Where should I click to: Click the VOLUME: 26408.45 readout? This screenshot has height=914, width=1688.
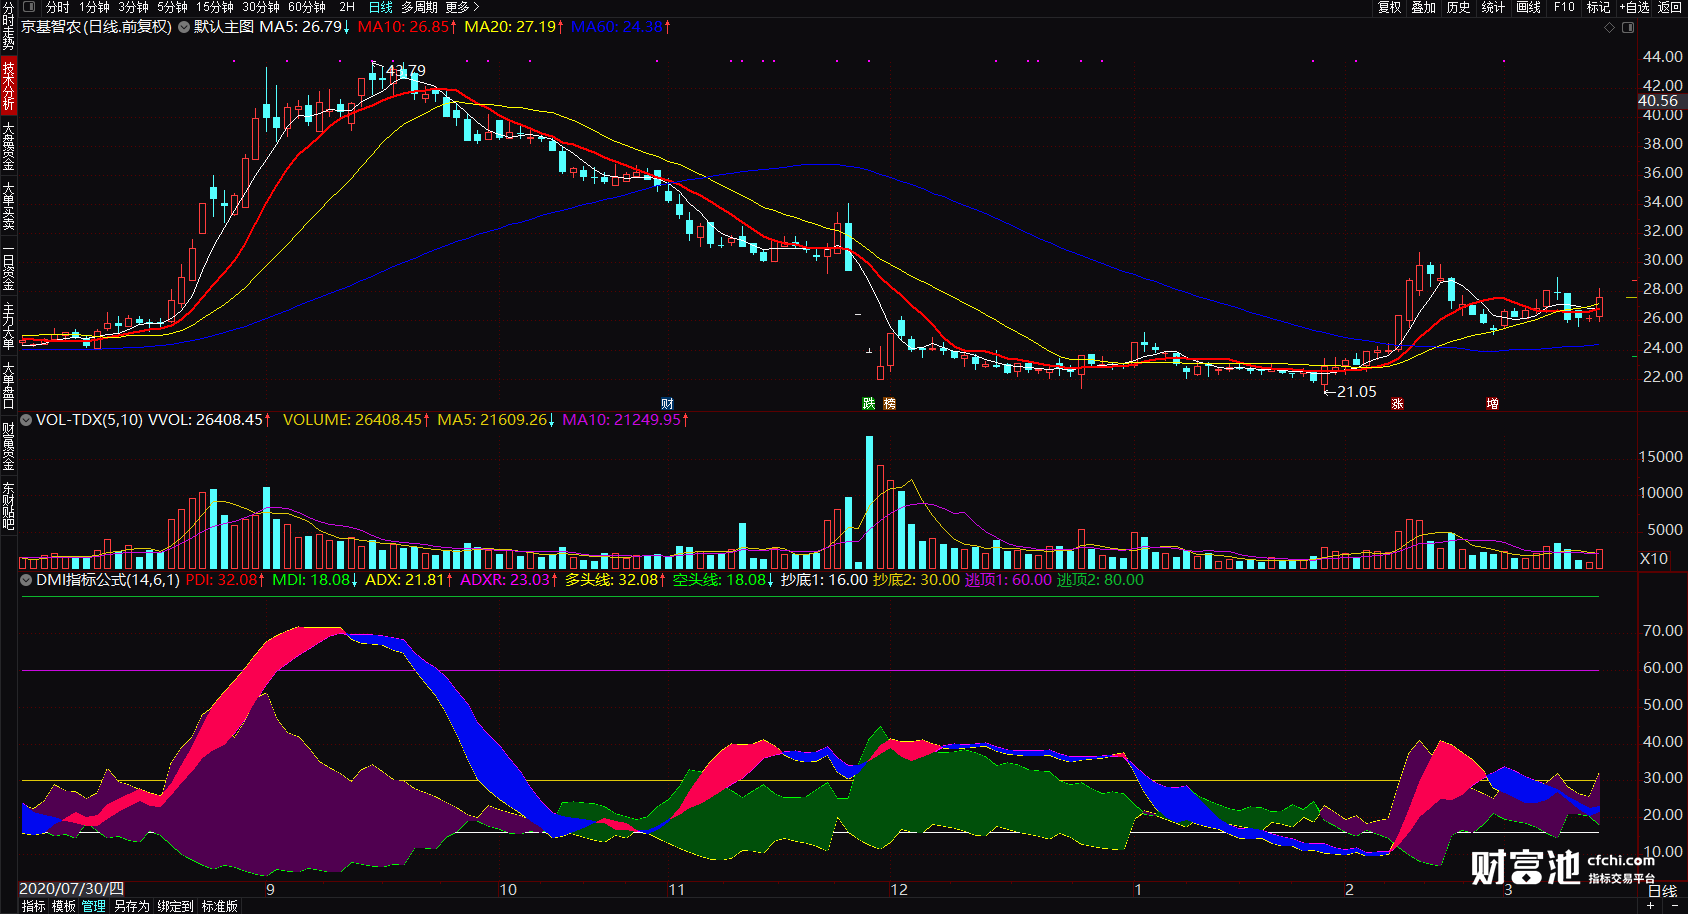click(x=357, y=420)
